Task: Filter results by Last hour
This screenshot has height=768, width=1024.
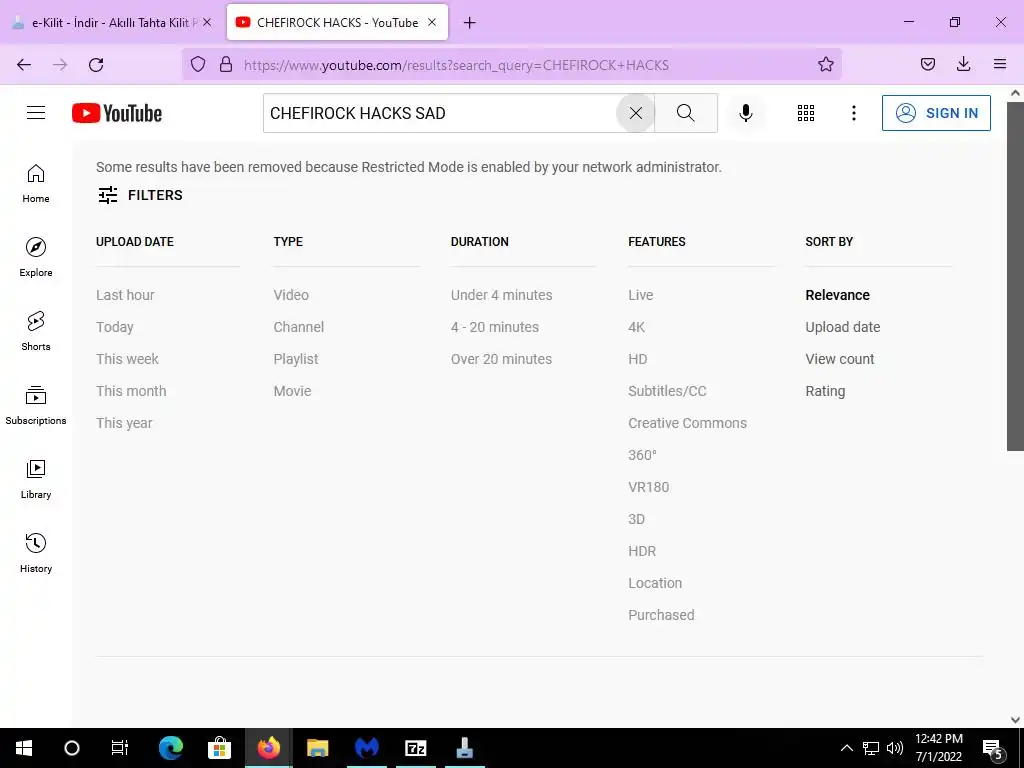Action: pyautogui.click(x=125, y=295)
